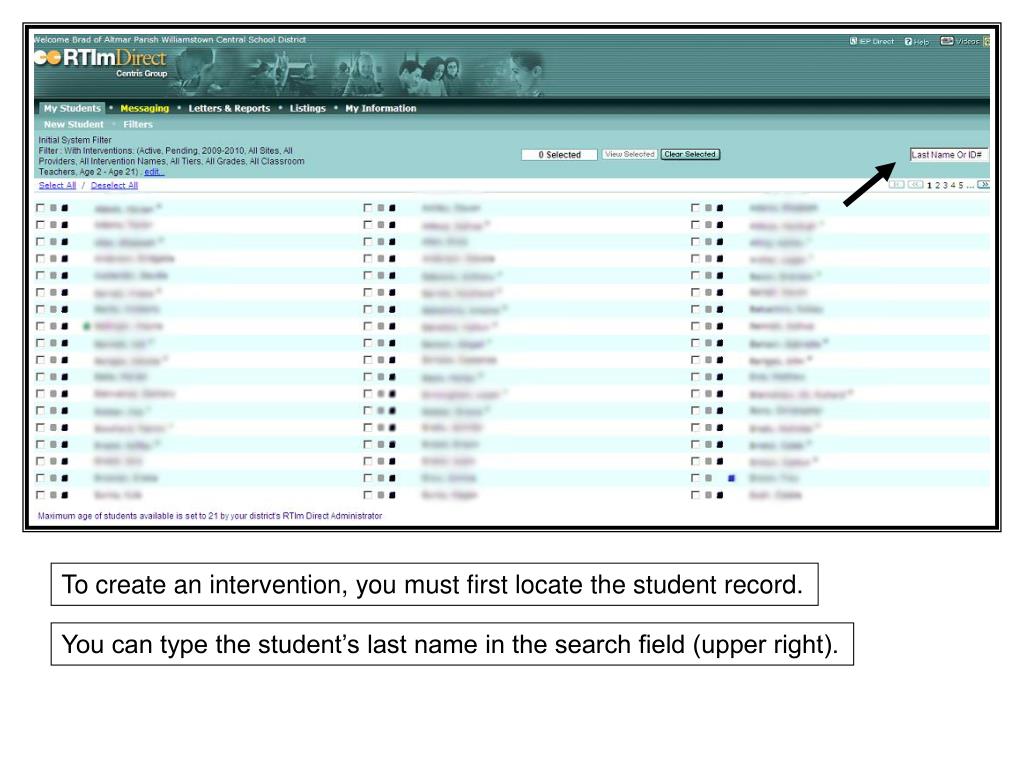Click the New Student submenu item
Viewport: 1024px width, 768px height.
[x=73, y=124]
